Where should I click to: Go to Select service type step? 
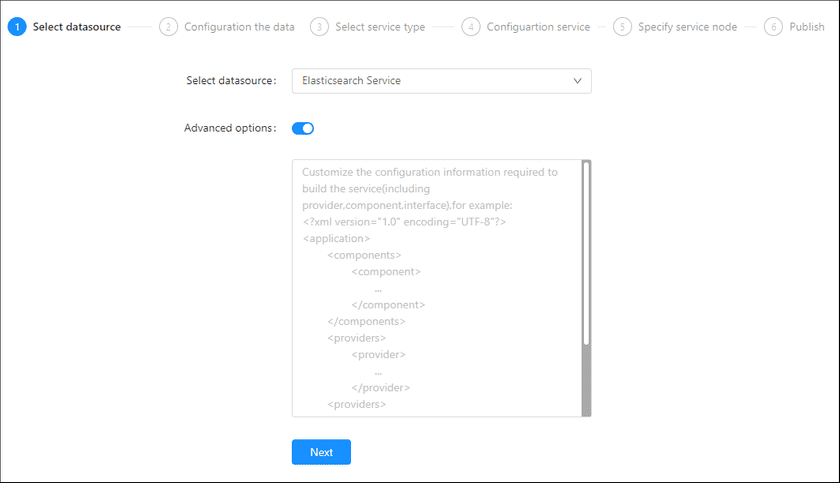[380, 27]
